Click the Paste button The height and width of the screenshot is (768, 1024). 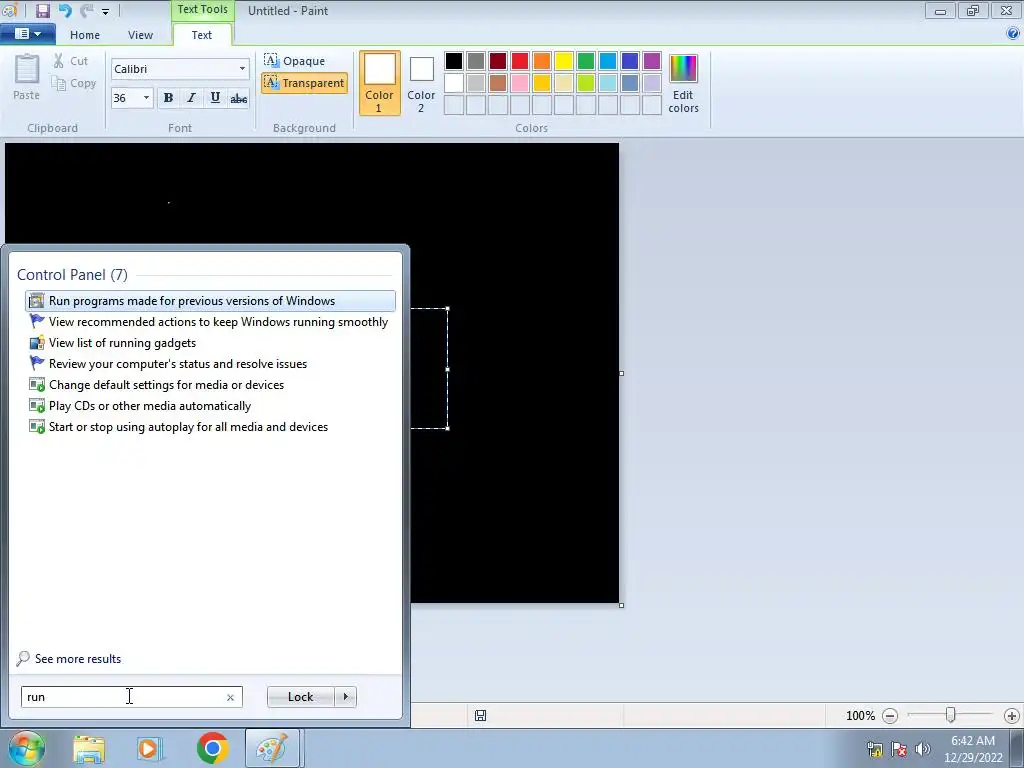pos(26,77)
